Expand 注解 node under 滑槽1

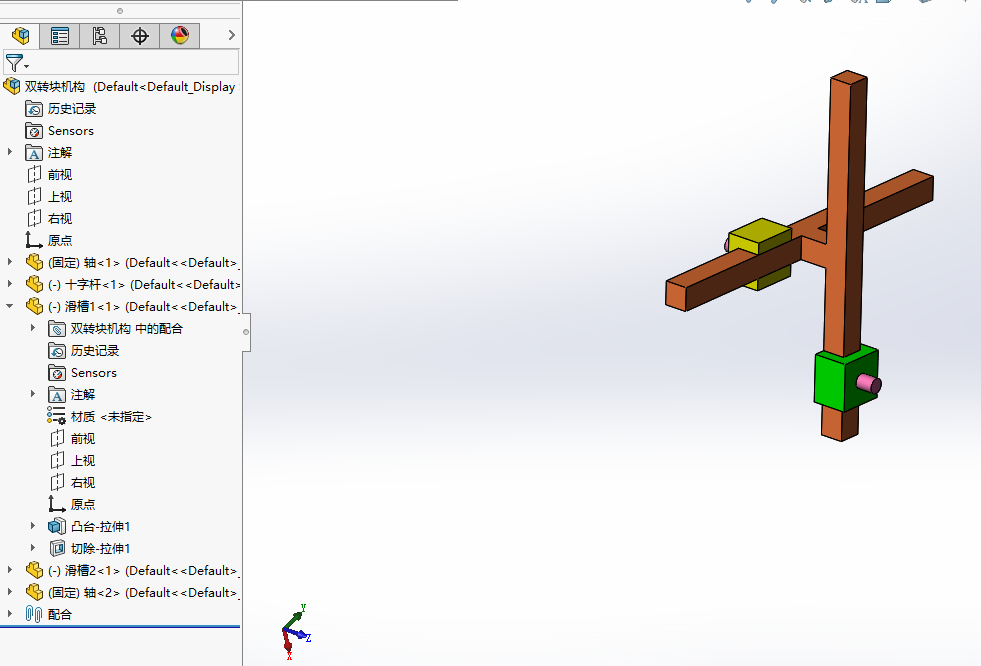pyautogui.click(x=33, y=394)
